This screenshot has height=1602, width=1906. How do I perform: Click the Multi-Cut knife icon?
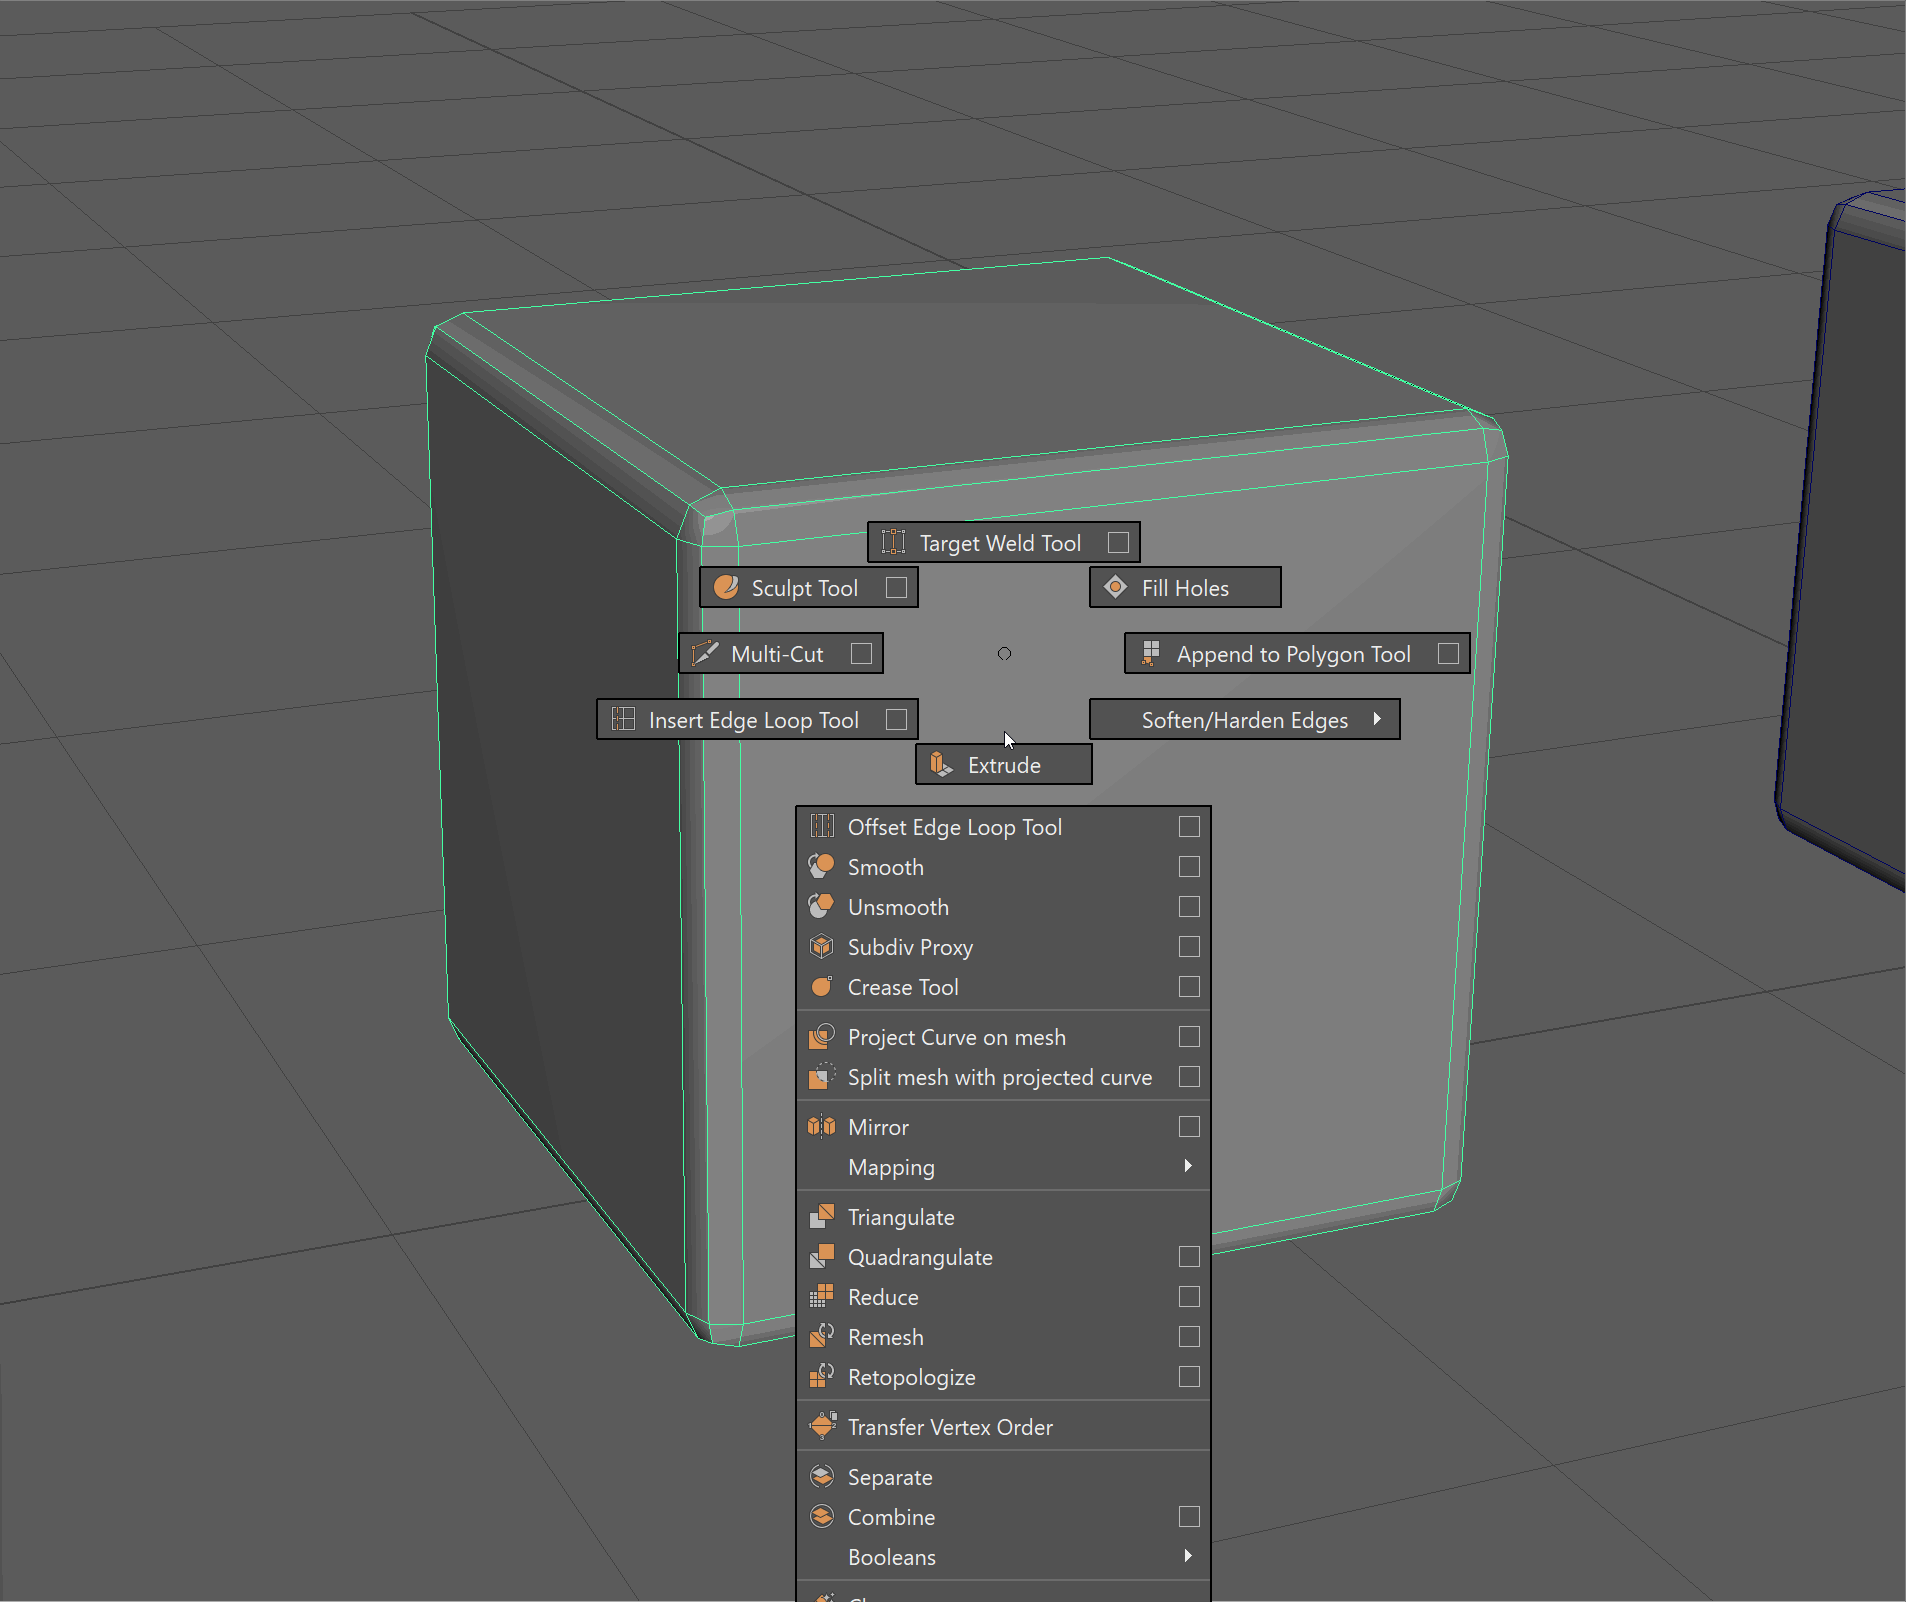(x=705, y=653)
